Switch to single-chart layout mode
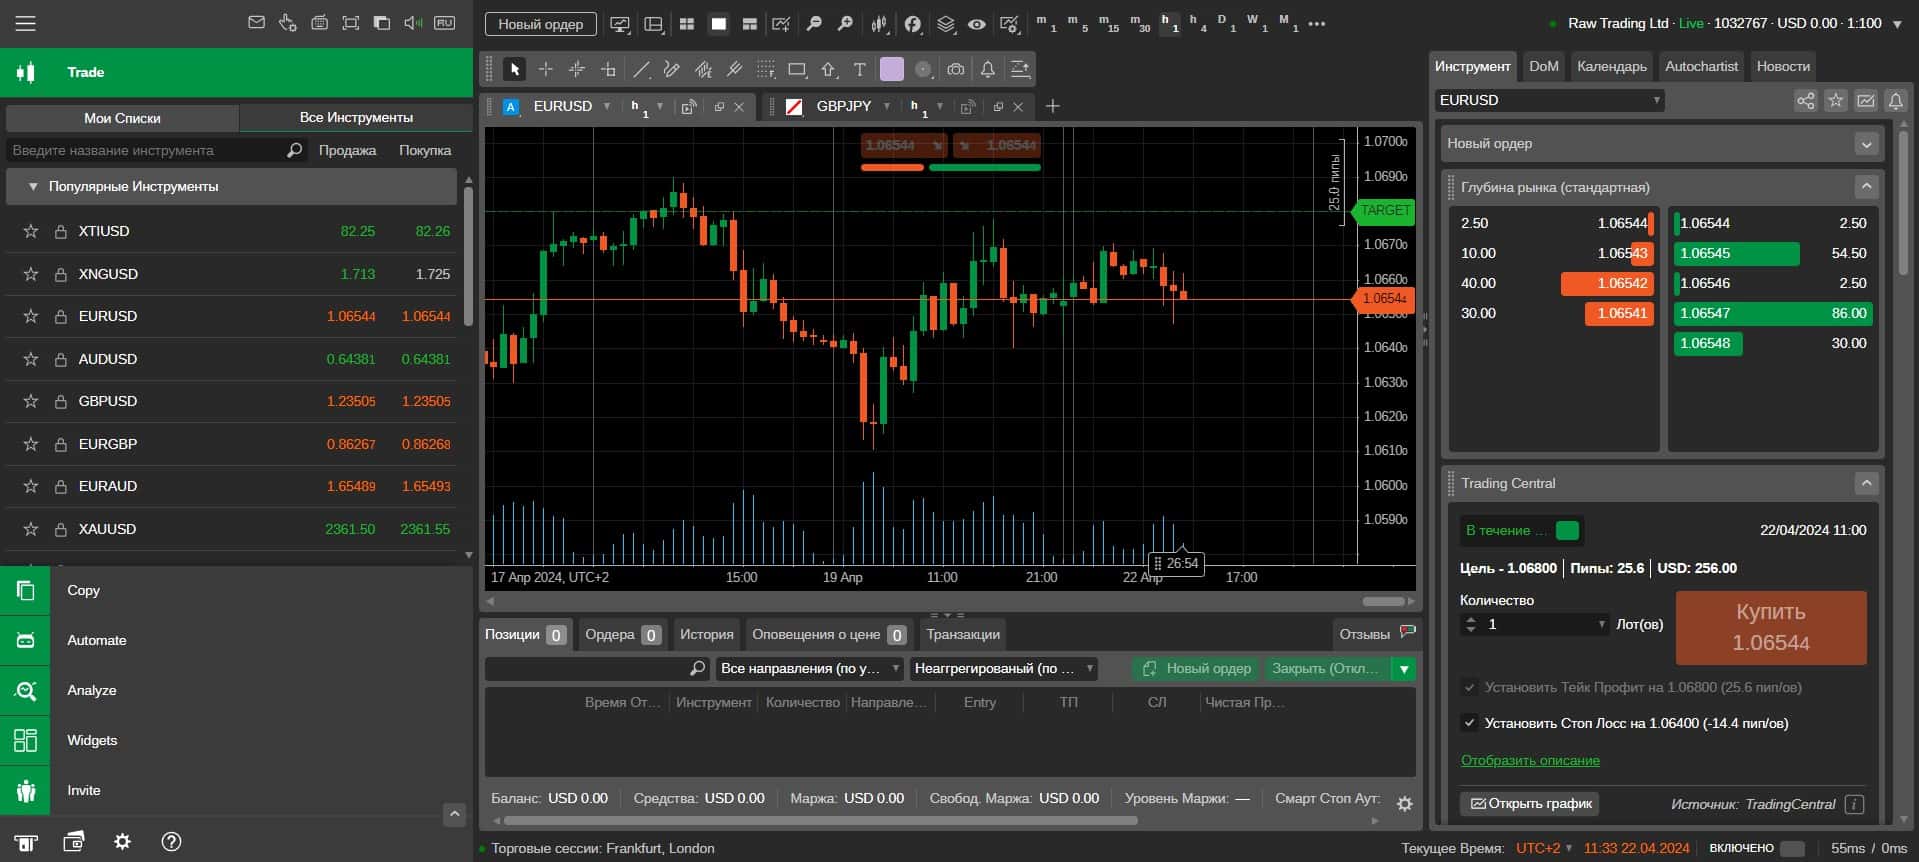The image size is (1919, 862). pos(718,23)
